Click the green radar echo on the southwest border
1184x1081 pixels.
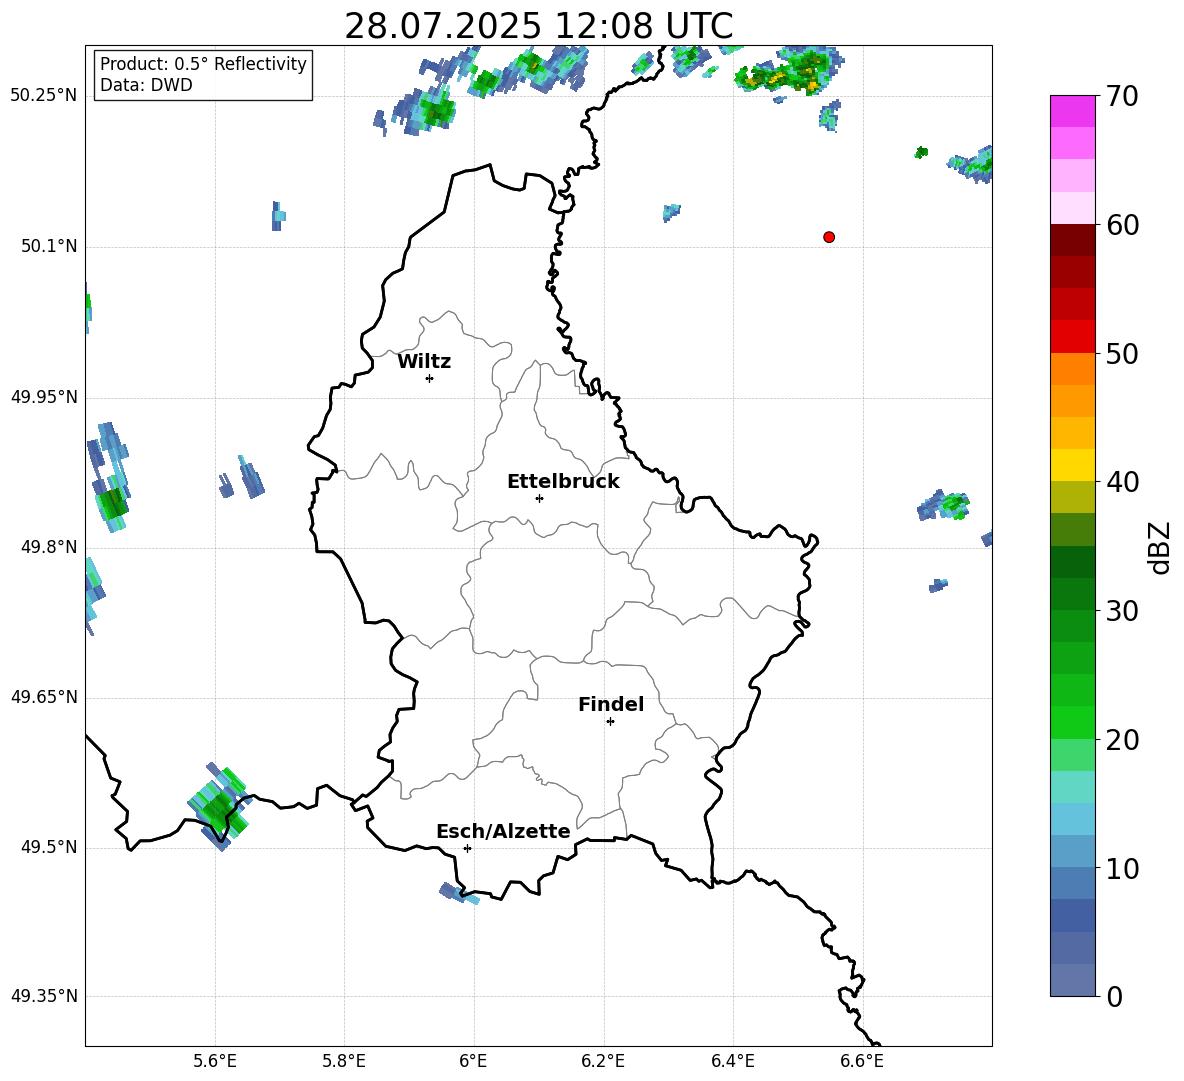(x=218, y=807)
